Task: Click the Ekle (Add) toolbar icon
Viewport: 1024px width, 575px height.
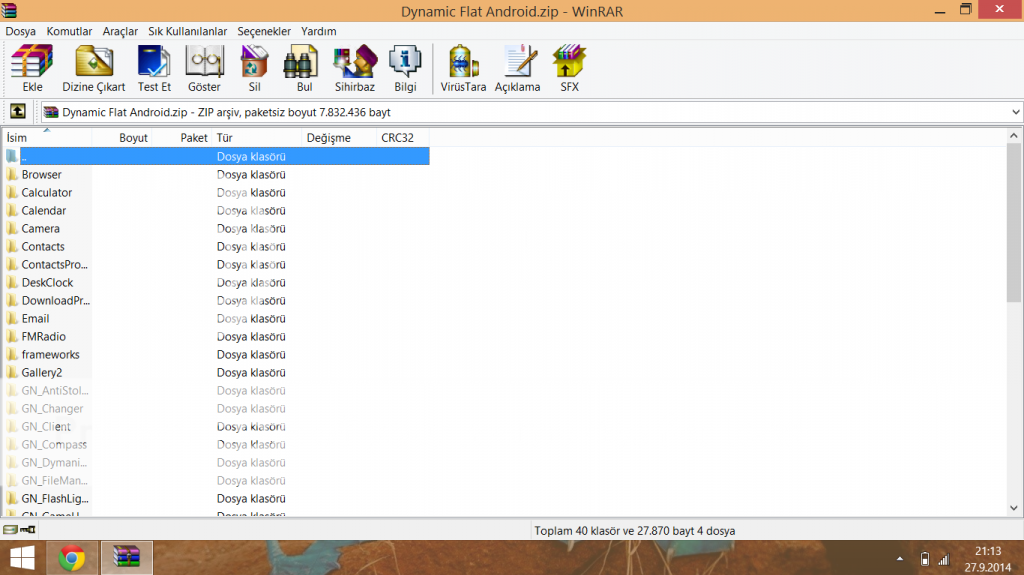Action: click(32, 68)
